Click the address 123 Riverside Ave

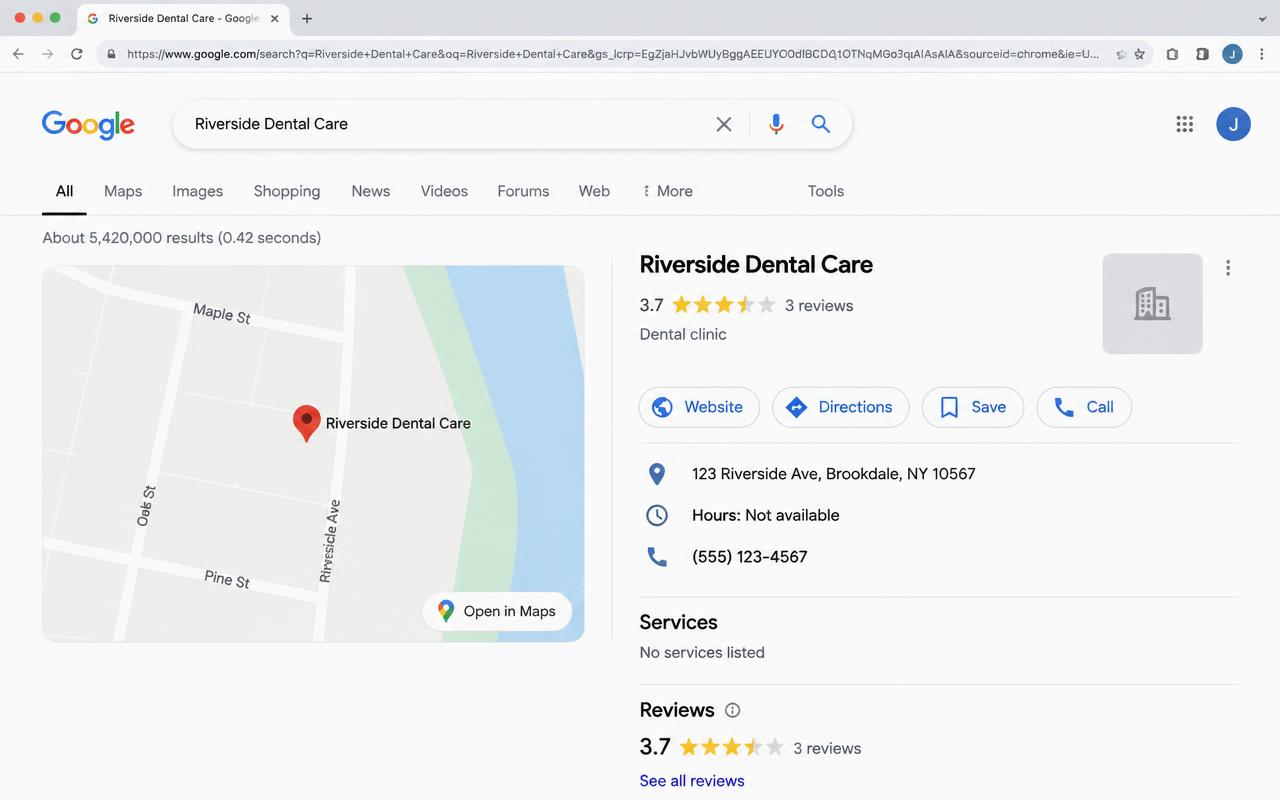point(833,474)
